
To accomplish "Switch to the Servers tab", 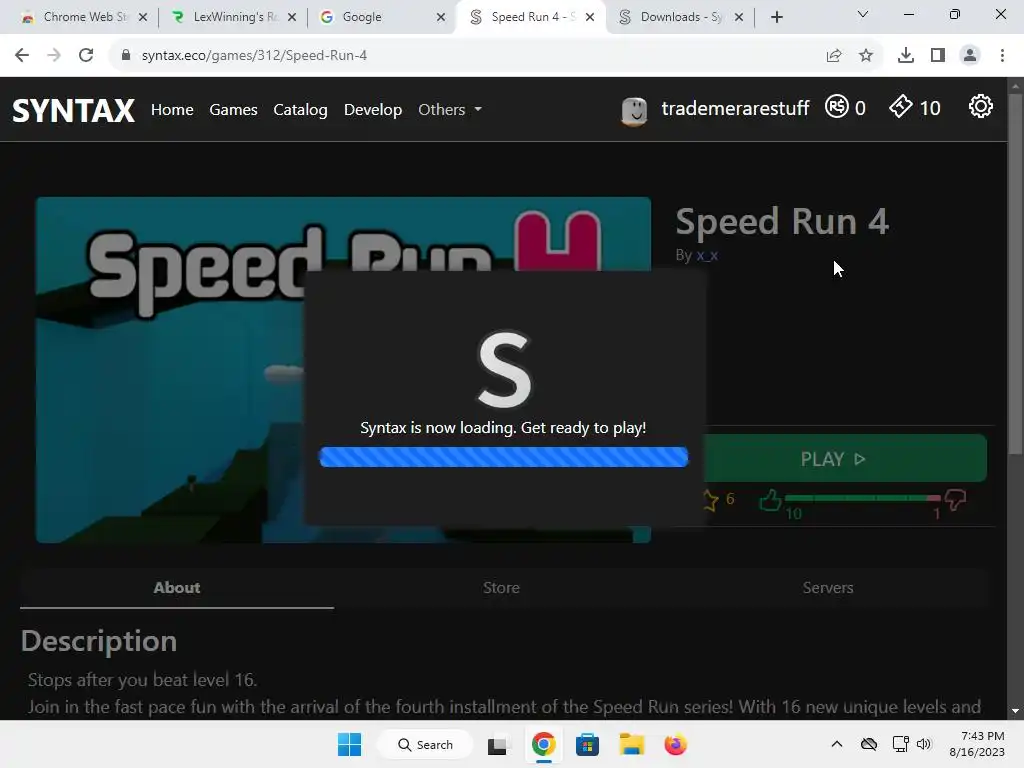I will tap(827, 588).
